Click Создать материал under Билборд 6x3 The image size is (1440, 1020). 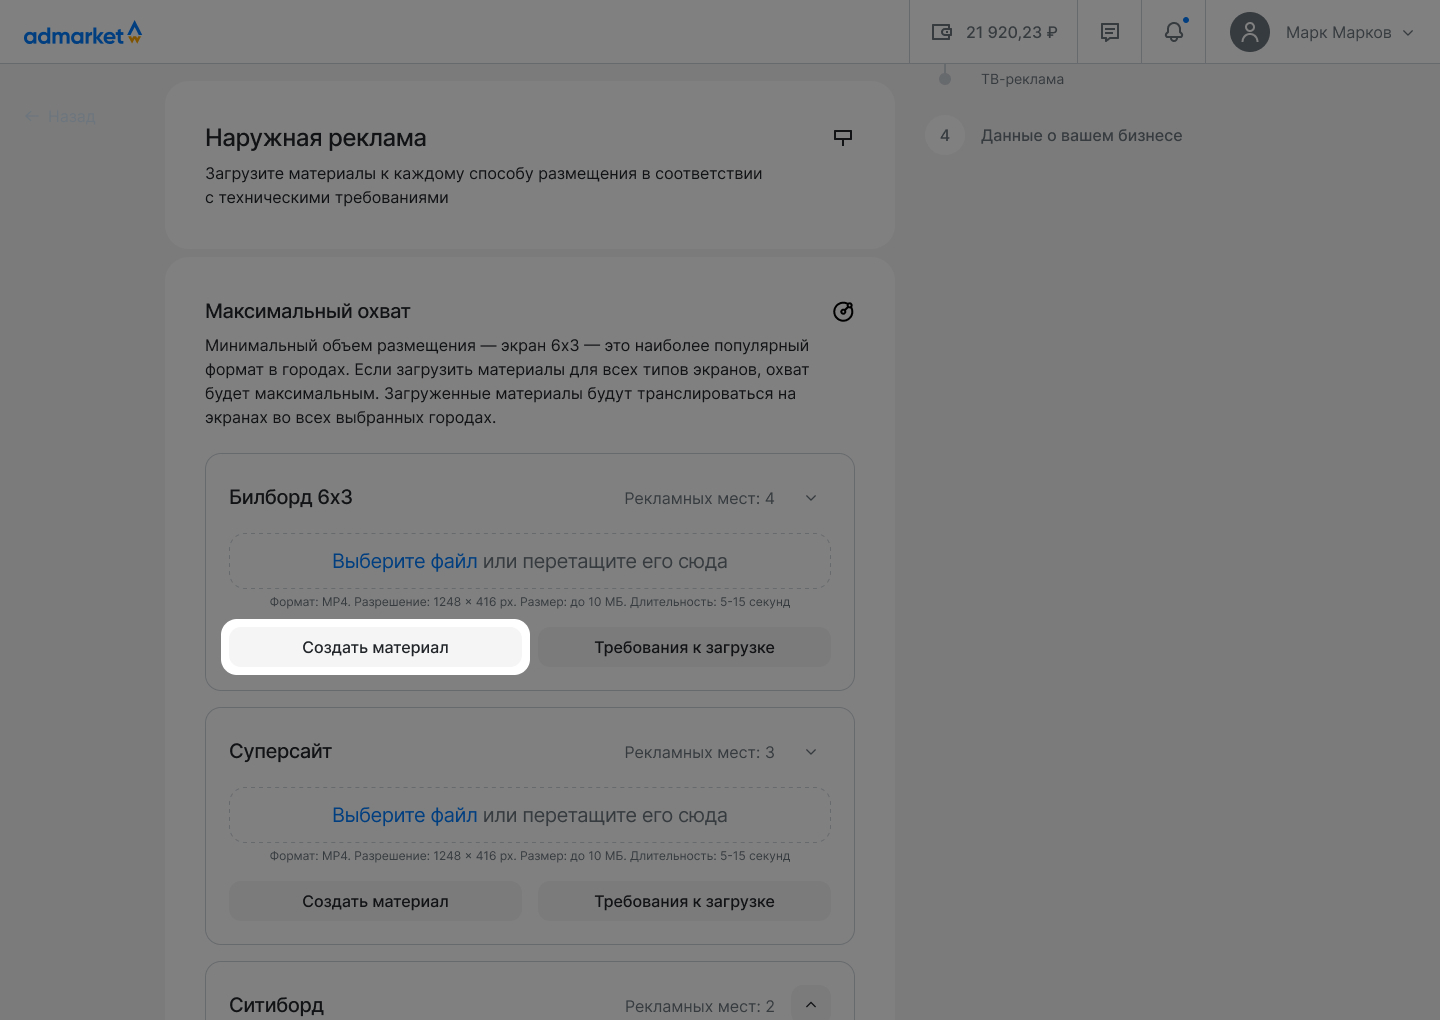(375, 647)
